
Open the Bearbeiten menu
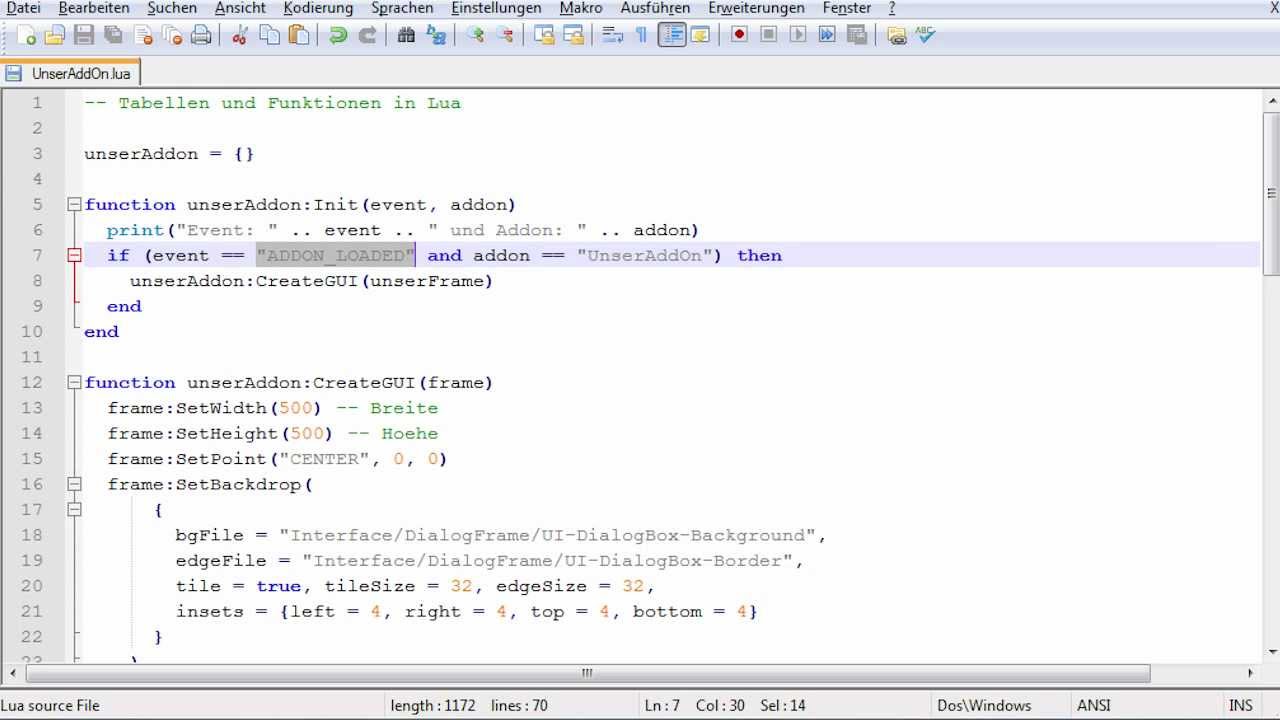tap(94, 8)
